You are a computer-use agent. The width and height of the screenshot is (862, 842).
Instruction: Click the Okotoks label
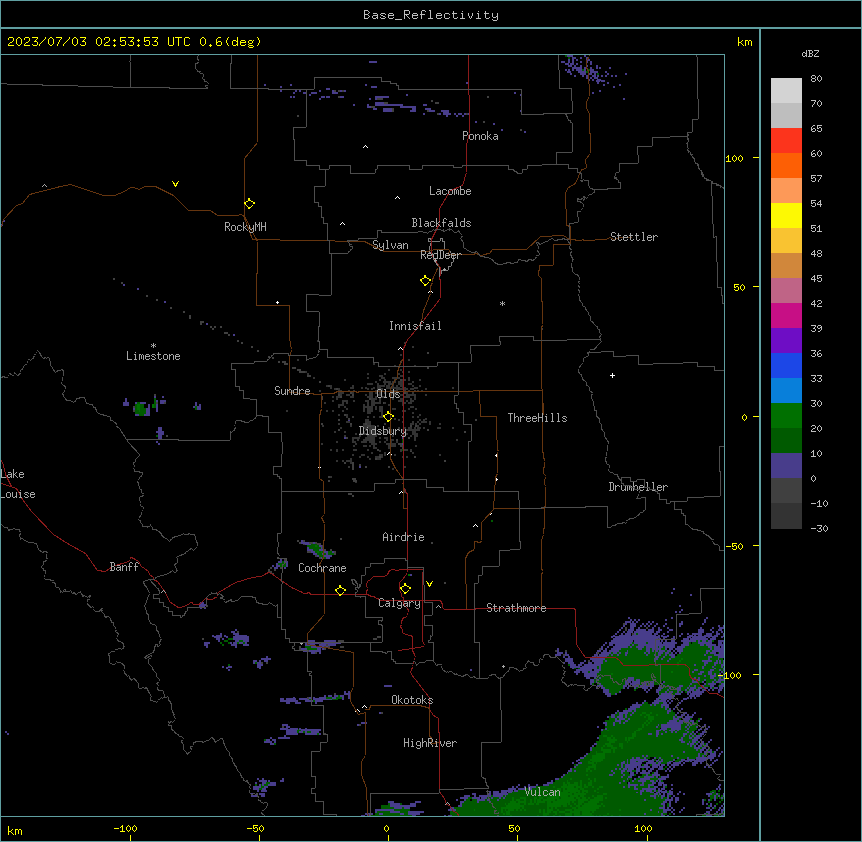[x=412, y=700]
